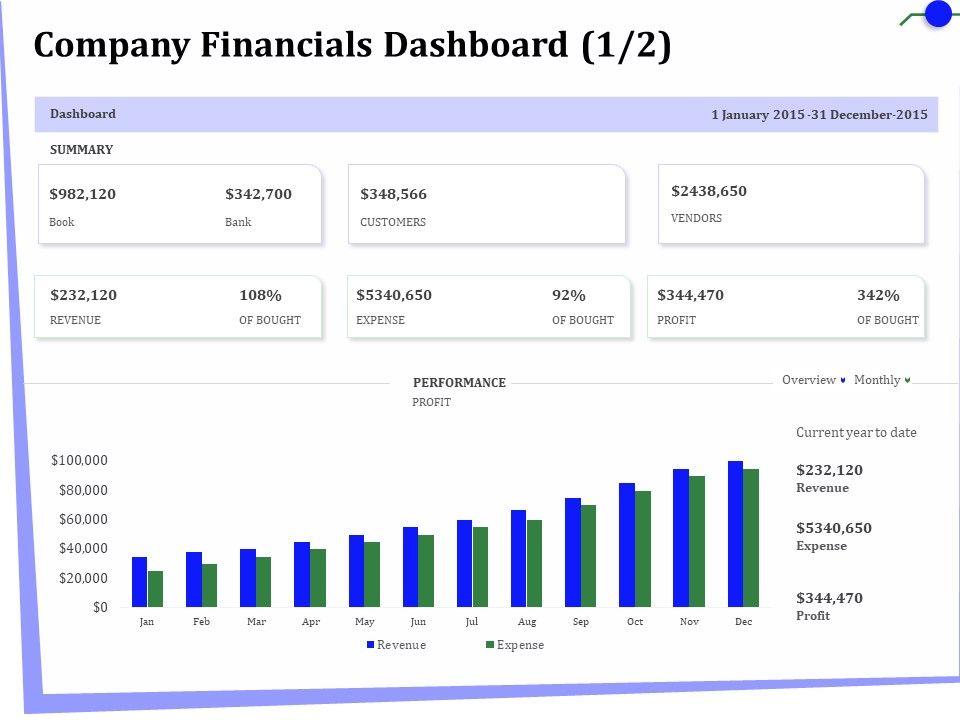
Task: Click the $20,000 y-axis label
Action: tap(83, 578)
